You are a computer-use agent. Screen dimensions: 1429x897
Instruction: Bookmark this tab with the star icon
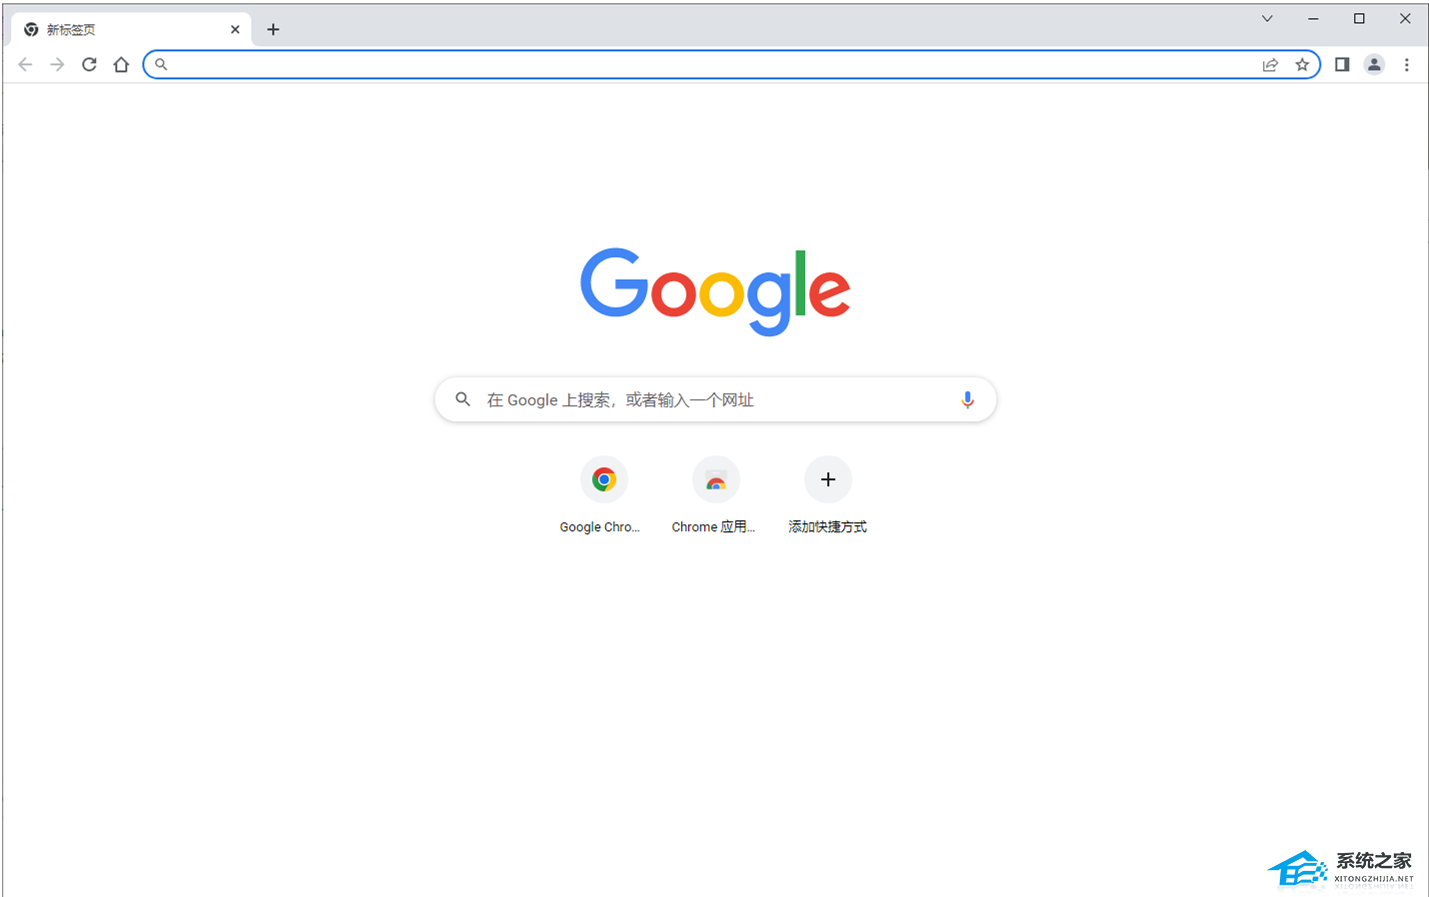click(1302, 65)
